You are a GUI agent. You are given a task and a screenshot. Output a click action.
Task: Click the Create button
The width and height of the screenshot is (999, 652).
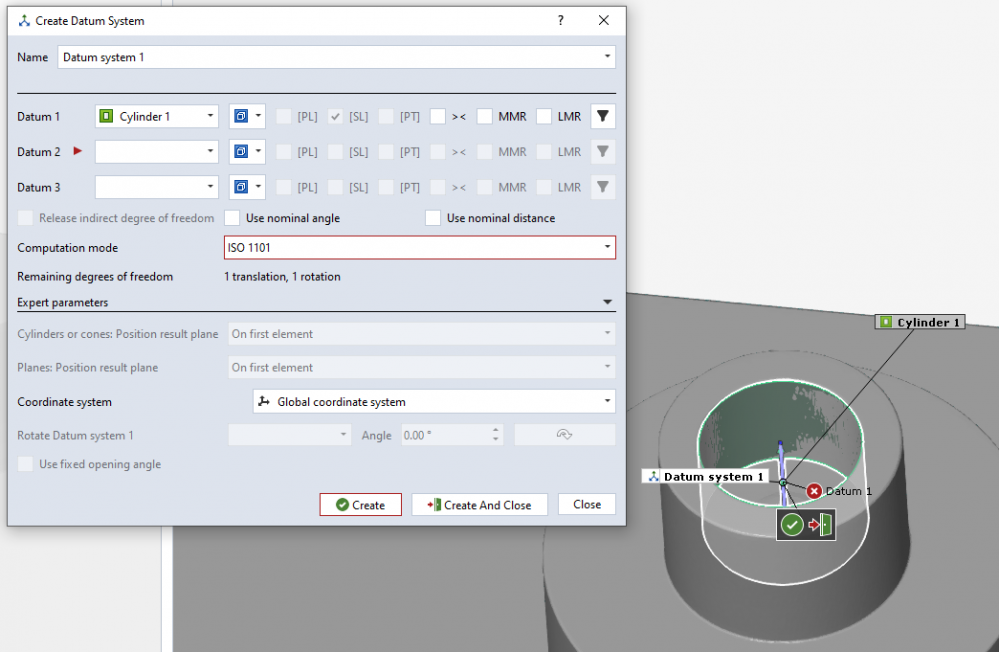tap(360, 505)
